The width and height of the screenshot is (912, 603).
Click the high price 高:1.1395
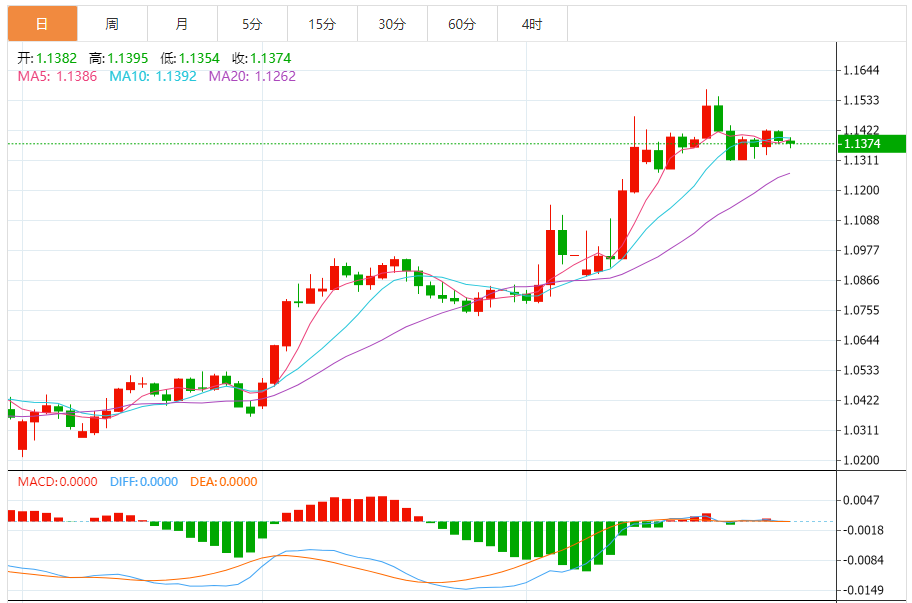[119, 58]
